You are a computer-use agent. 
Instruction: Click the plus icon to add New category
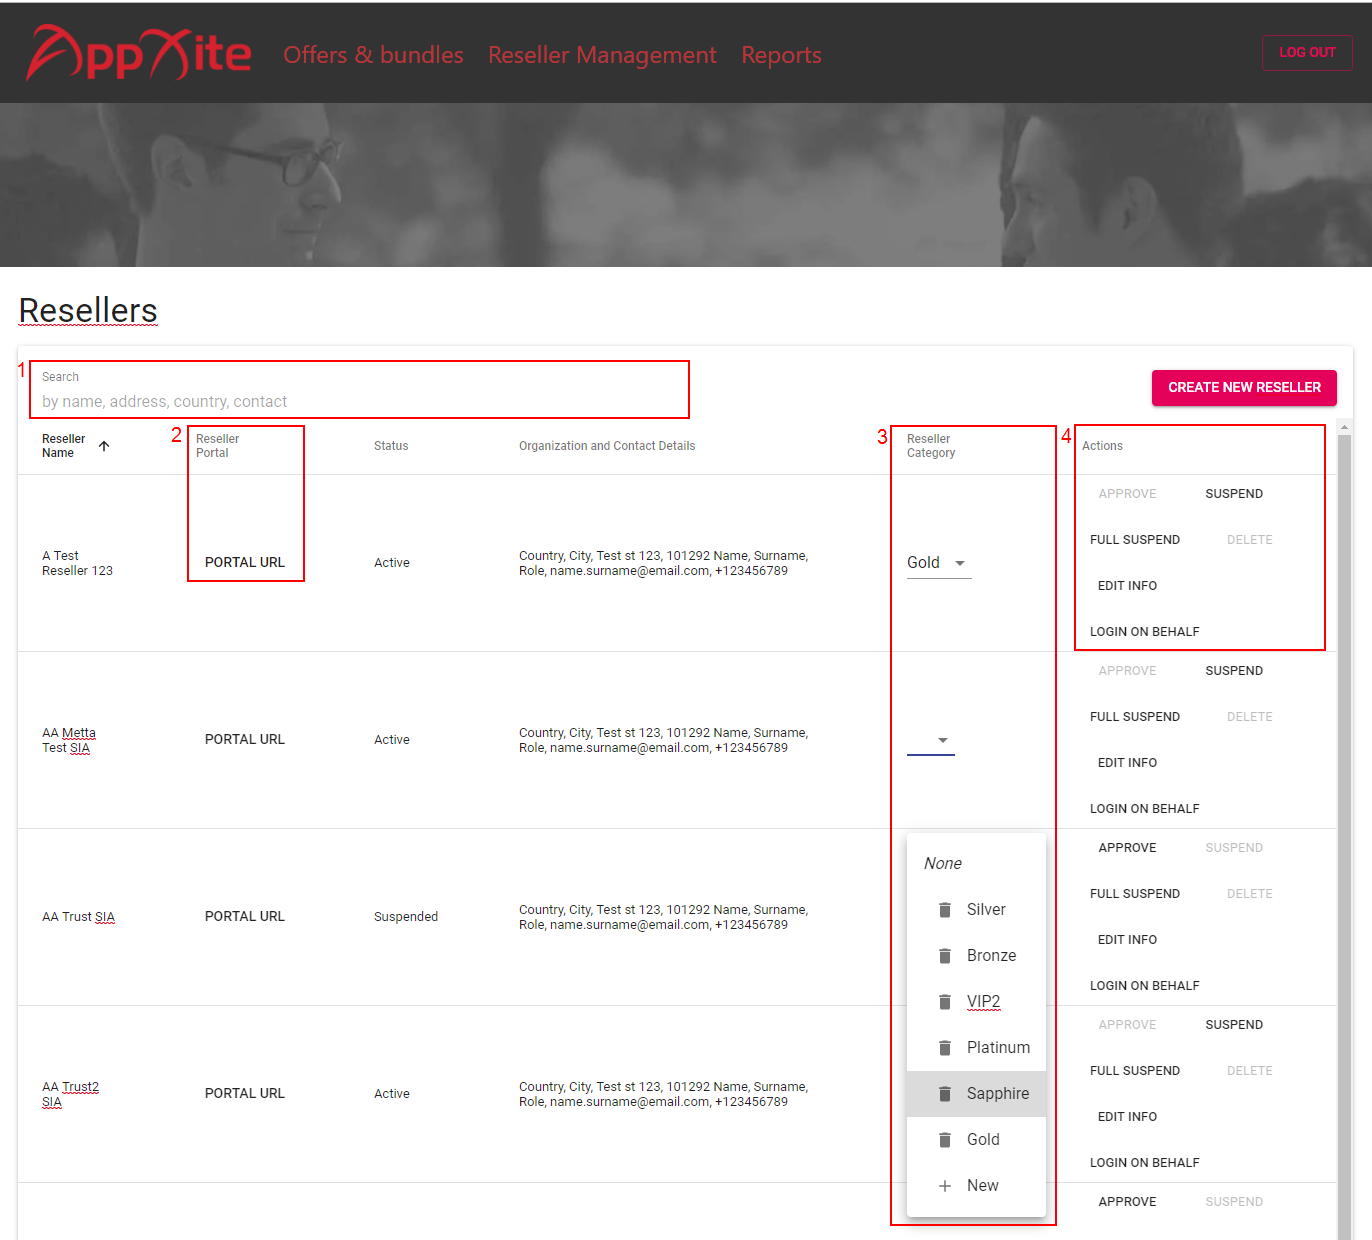945,1185
